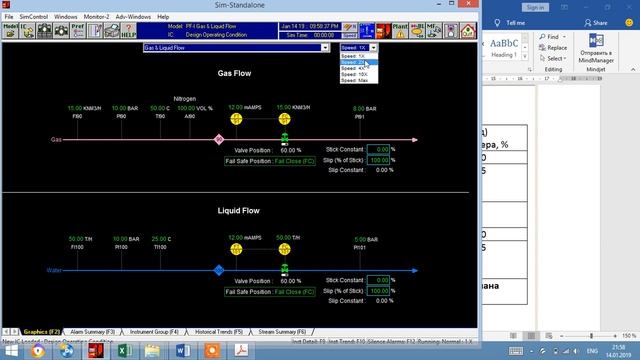Image resolution: width=640 pixels, height=360 pixels.
Task: Click the document with pencil icon
Action: [x=95, y=31]
